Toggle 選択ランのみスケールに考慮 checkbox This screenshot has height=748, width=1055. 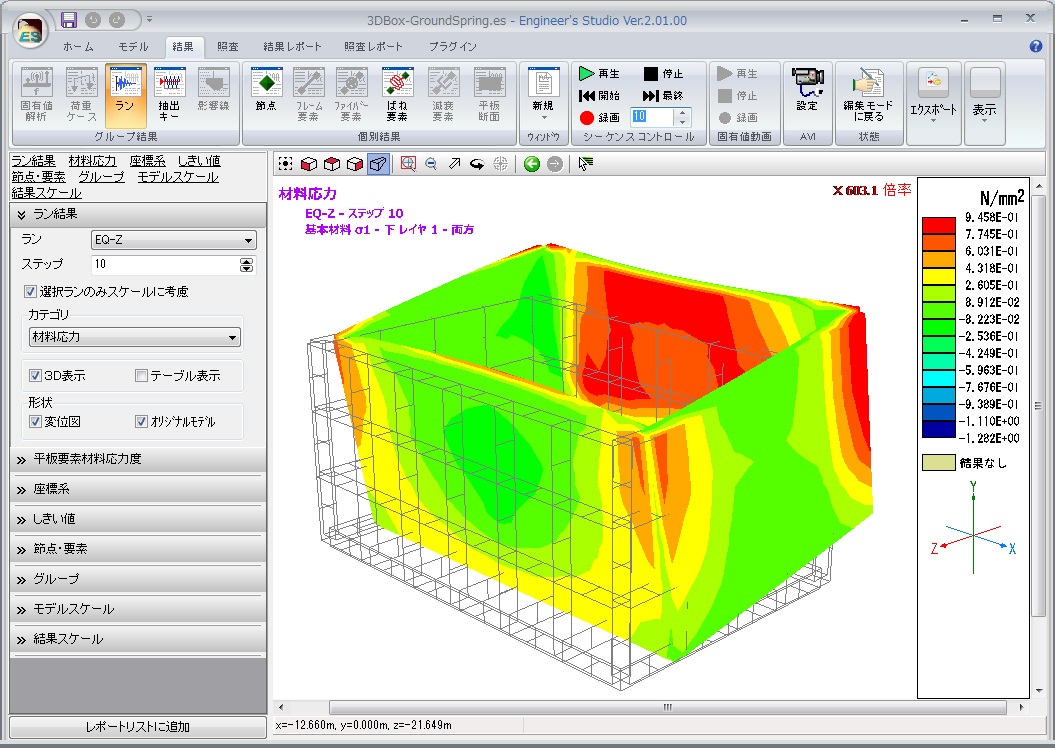click(31, 292)
